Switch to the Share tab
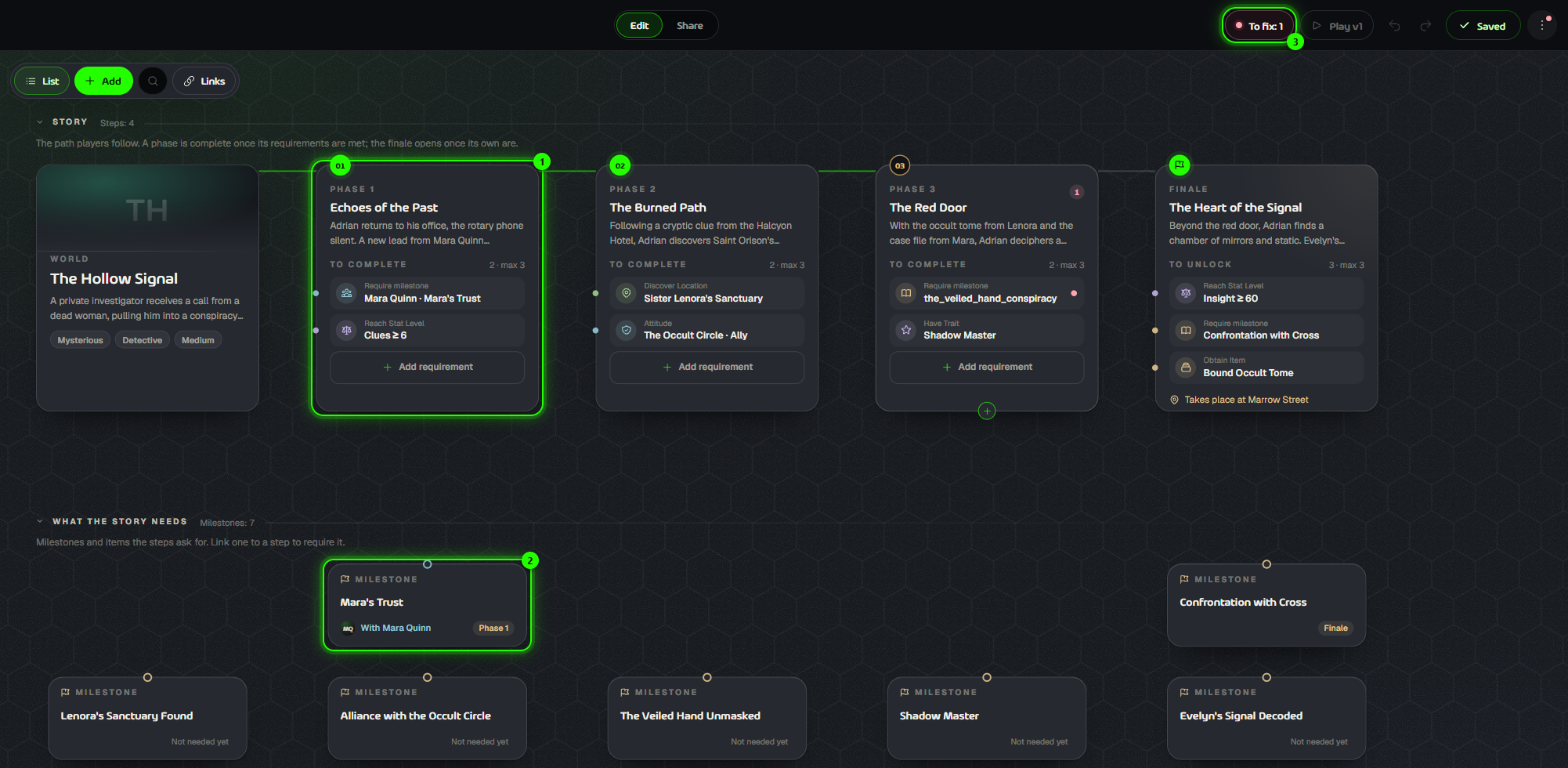The image size is (1568, 768). [x=690, y=26]
